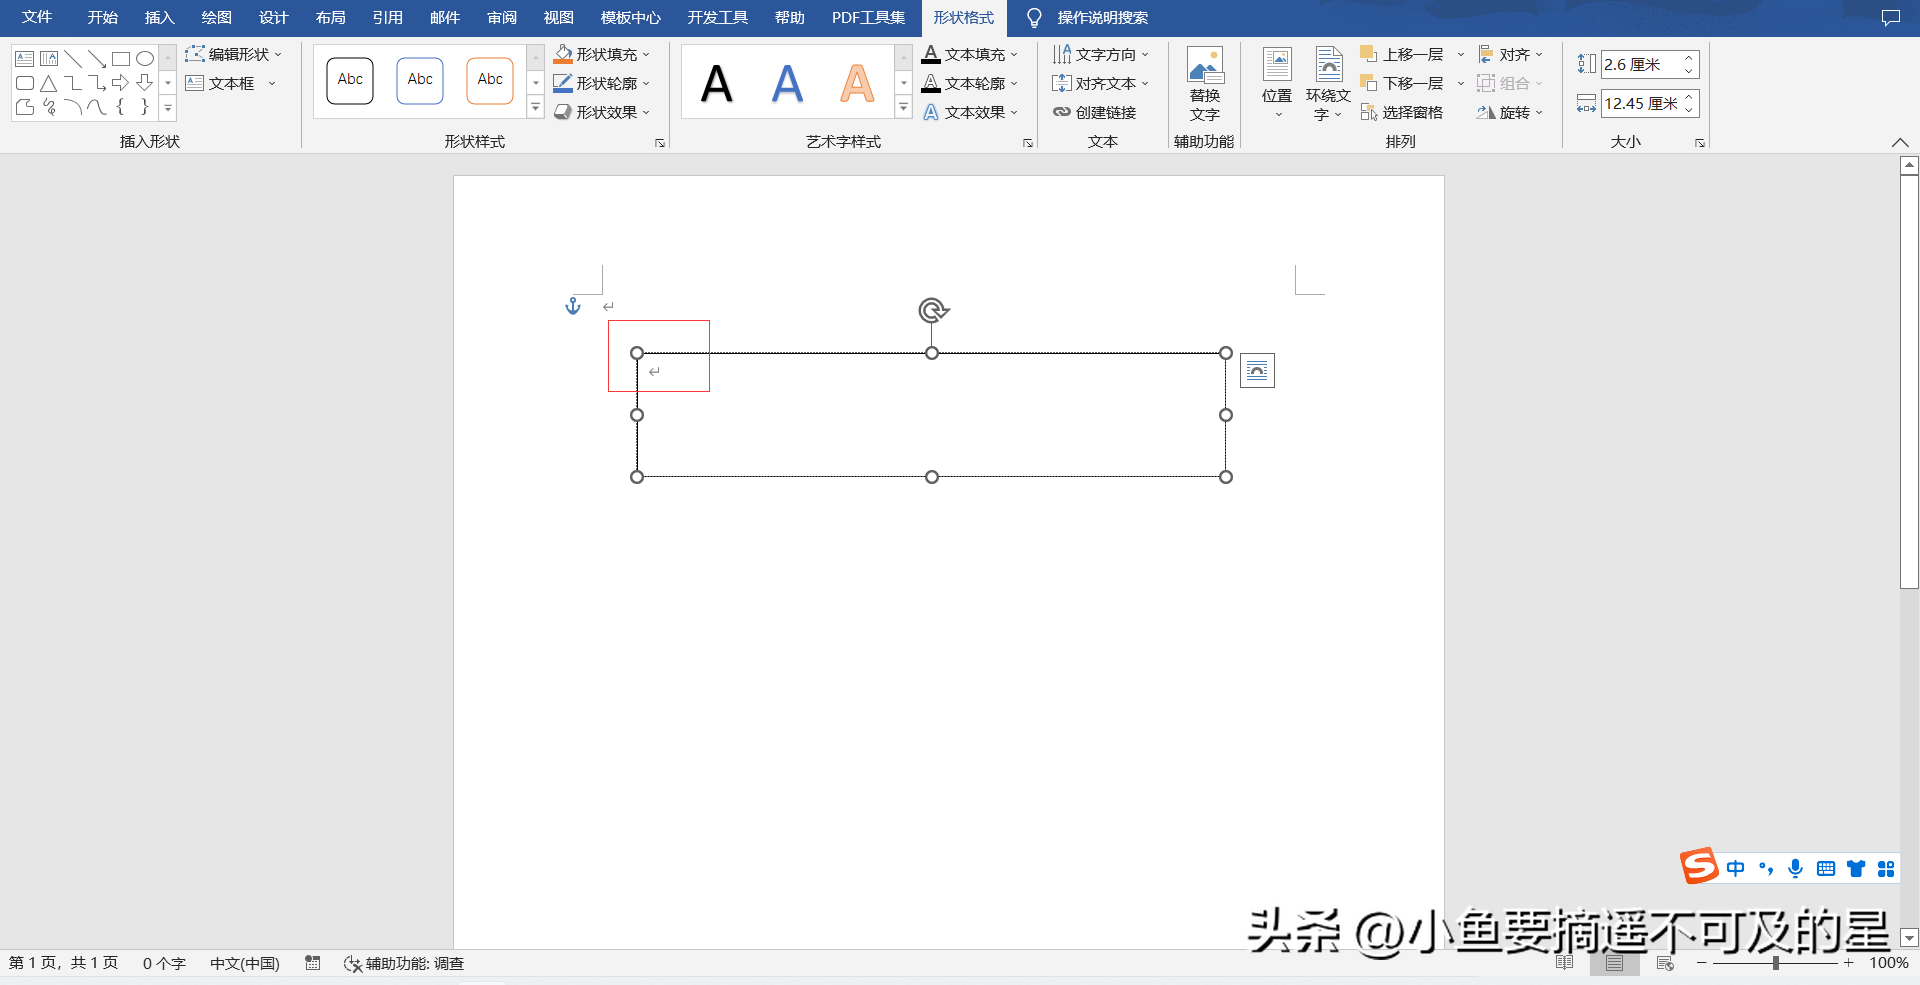The width and height of the screenshot is (1920, 985).
Task: Increase shape height with up spinner
Action: tap(1689, 58)
